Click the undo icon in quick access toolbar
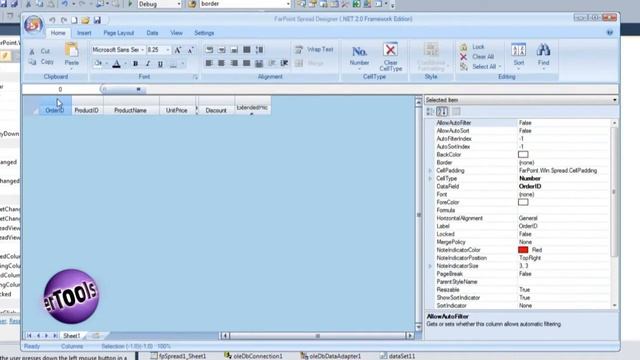640x360 pixels. click(52, 20)
